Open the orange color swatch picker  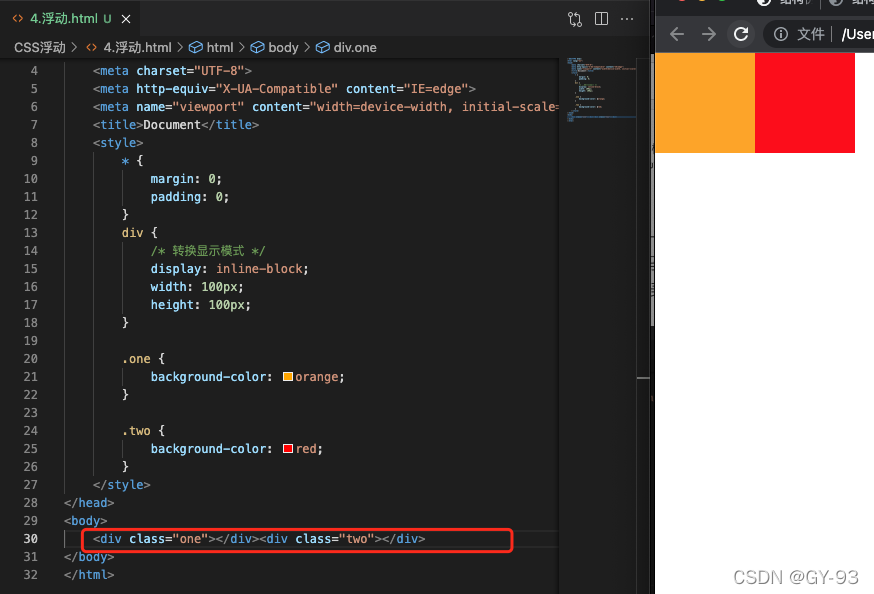point(288,377)
